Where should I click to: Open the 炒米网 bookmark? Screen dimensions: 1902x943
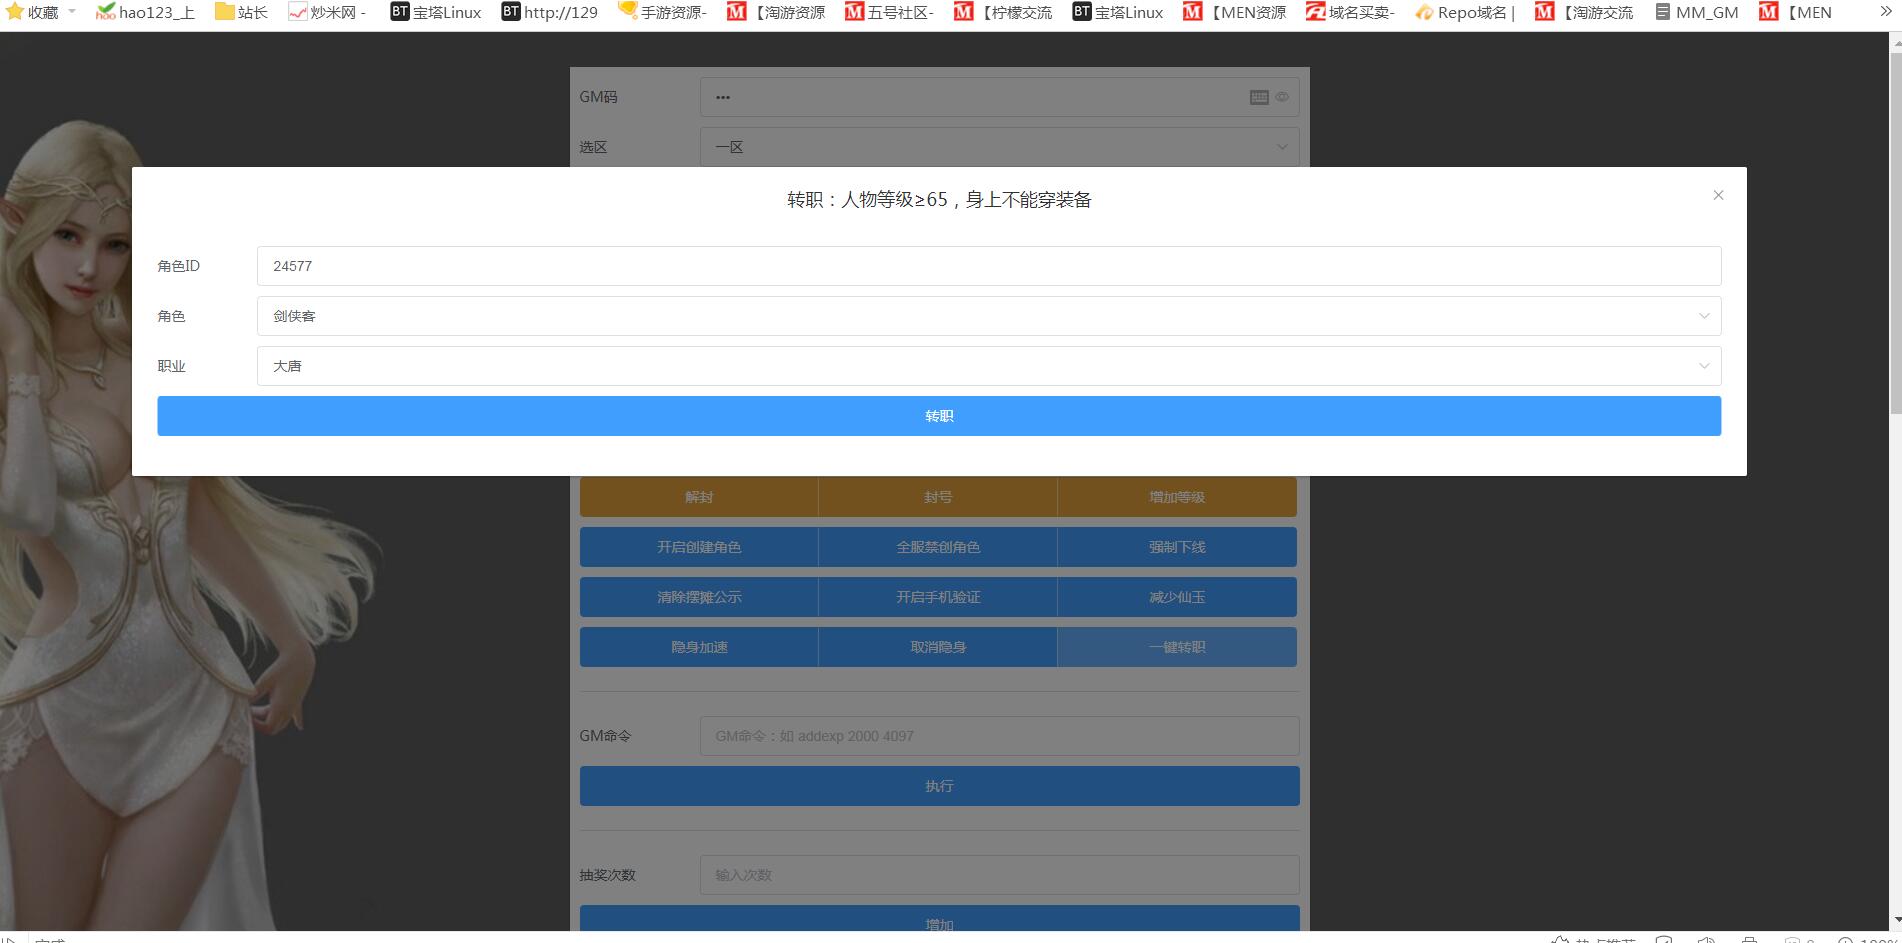[x=327, y=12]
